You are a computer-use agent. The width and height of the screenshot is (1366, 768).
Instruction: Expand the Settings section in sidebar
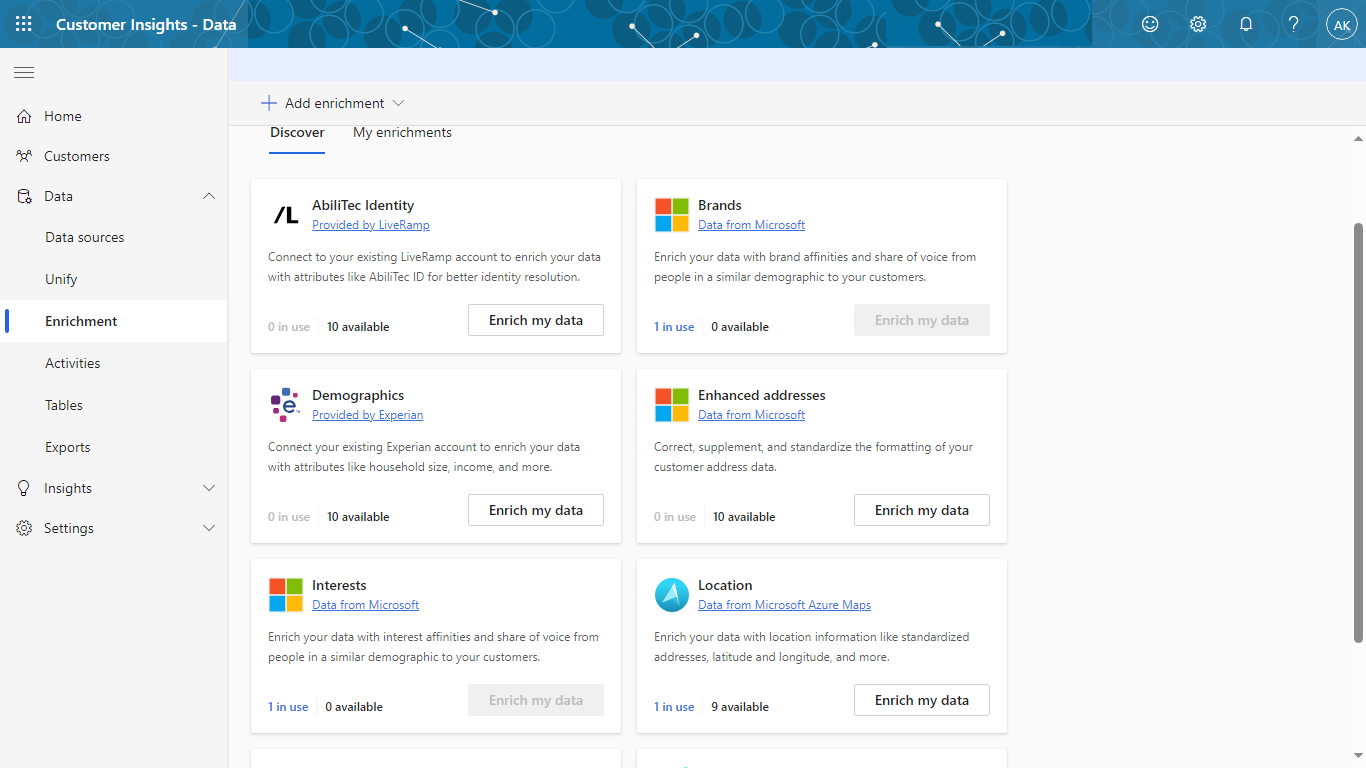[209, 528]
